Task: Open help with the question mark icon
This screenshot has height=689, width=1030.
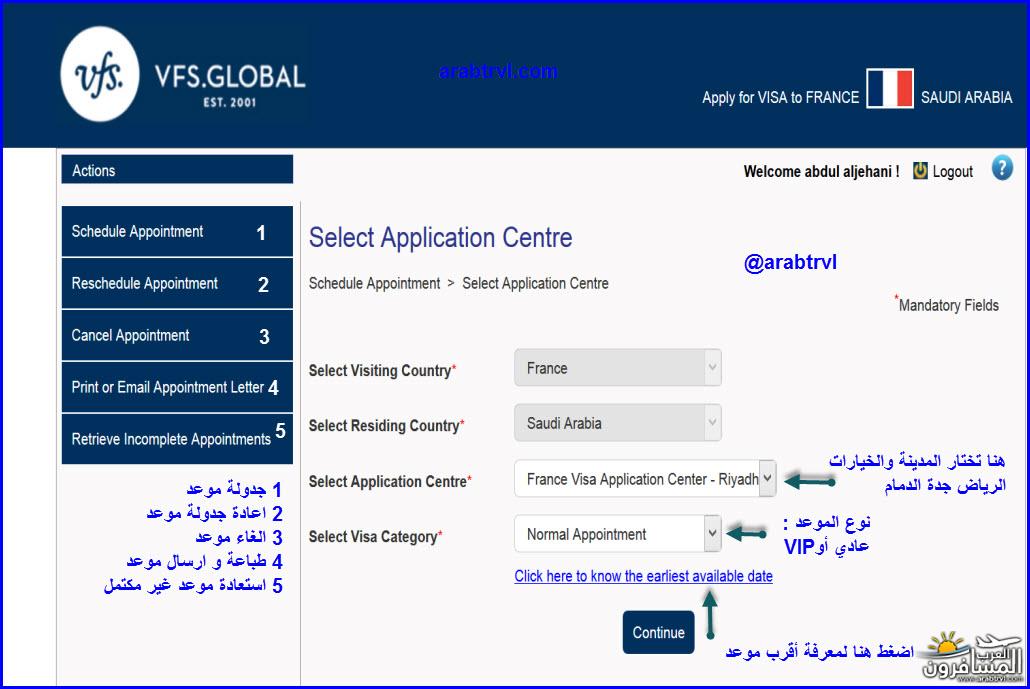Action: coord(1002,168)
